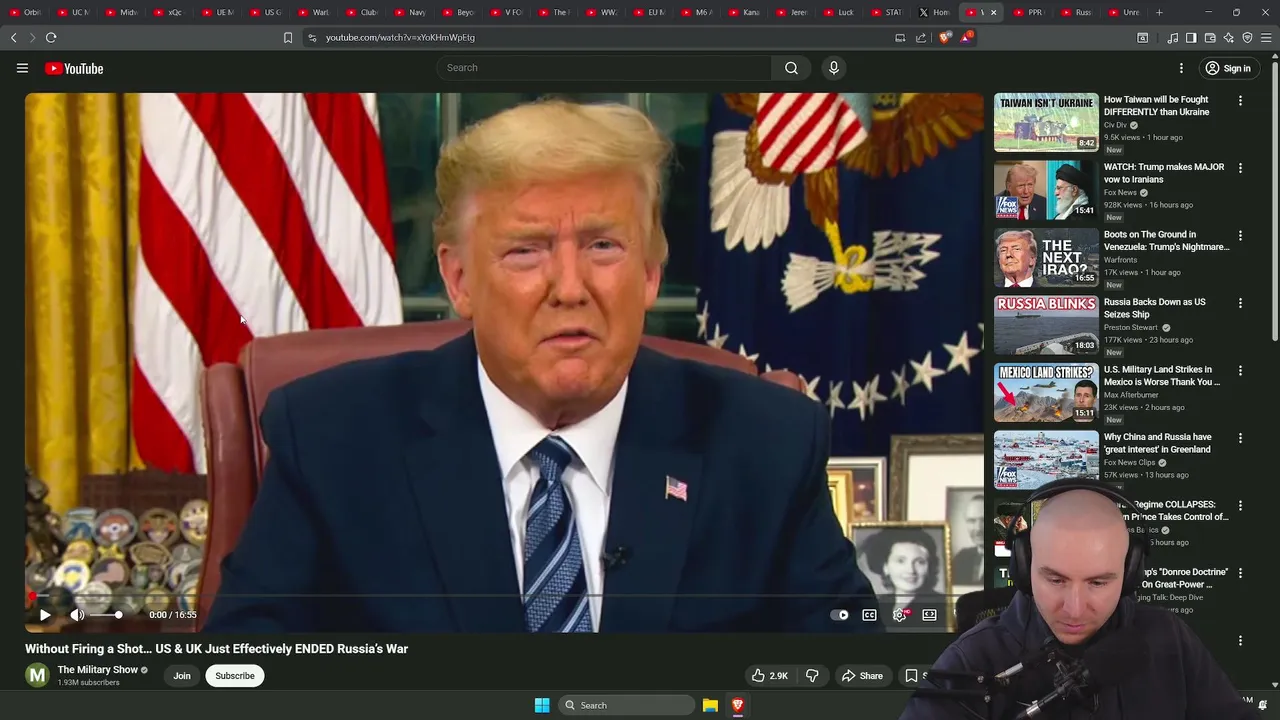Viewport: 1280px width, 720px height.
Task: Sign in to YouTube
Action: 1228,68
